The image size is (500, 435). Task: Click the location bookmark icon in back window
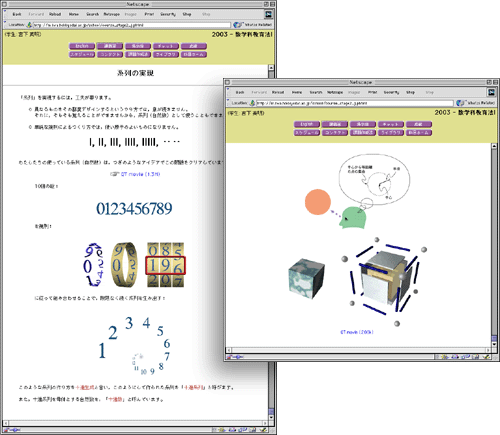(29, 25)
